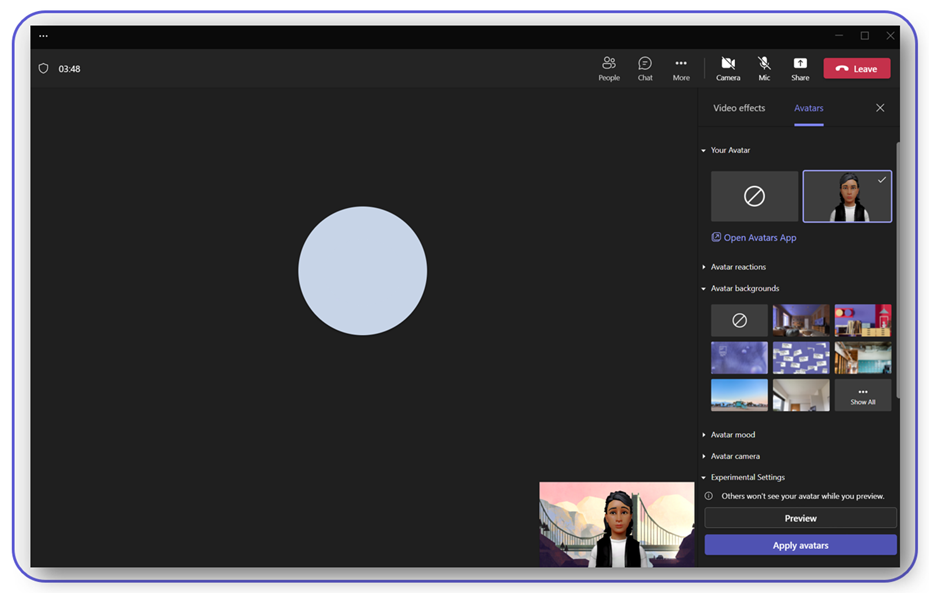Switch to the Video effects tab
This screenshot has height=593, width=929.
[x=739, y=108]
